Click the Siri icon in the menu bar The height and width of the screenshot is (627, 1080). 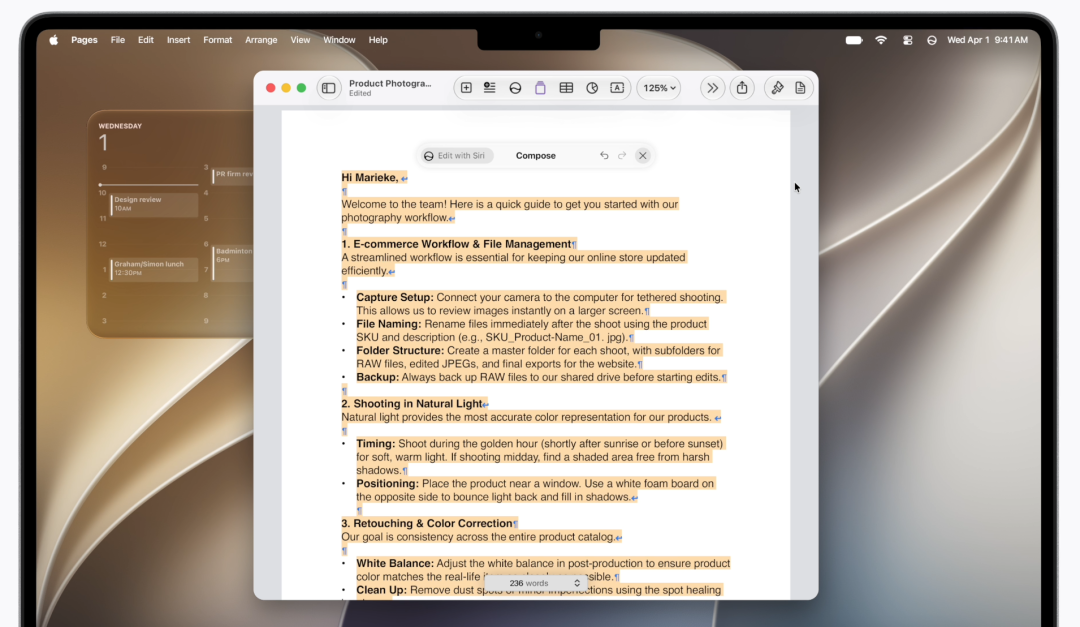coord(932,40)
